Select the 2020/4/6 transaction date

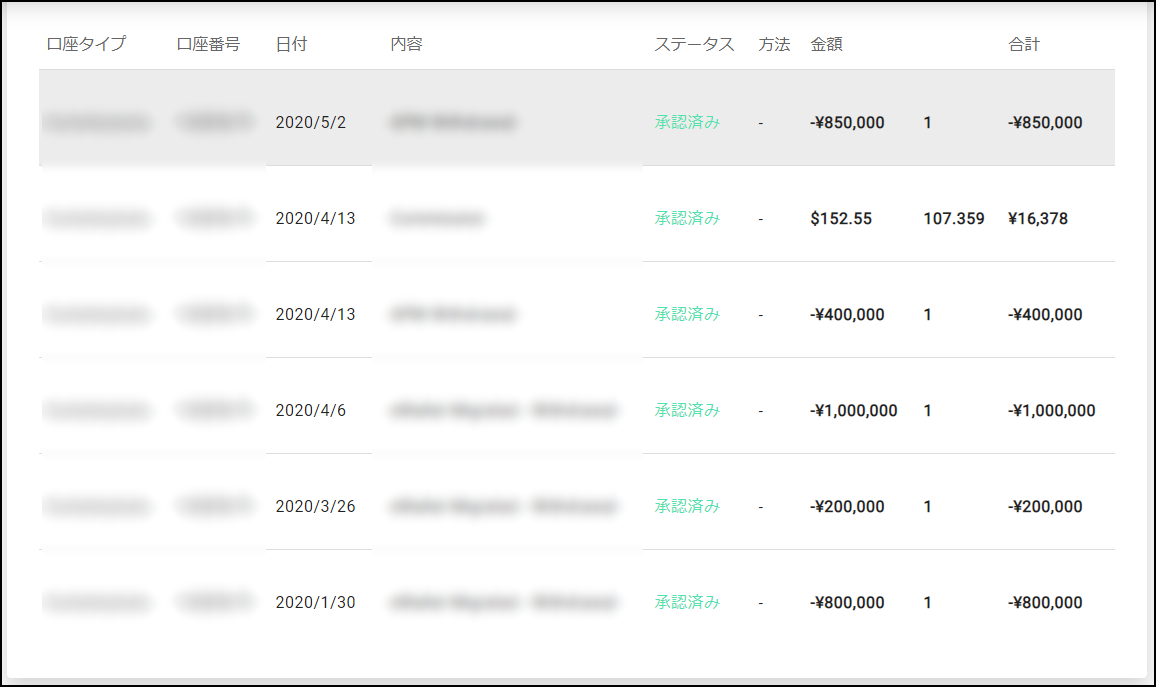click(311, 411)
